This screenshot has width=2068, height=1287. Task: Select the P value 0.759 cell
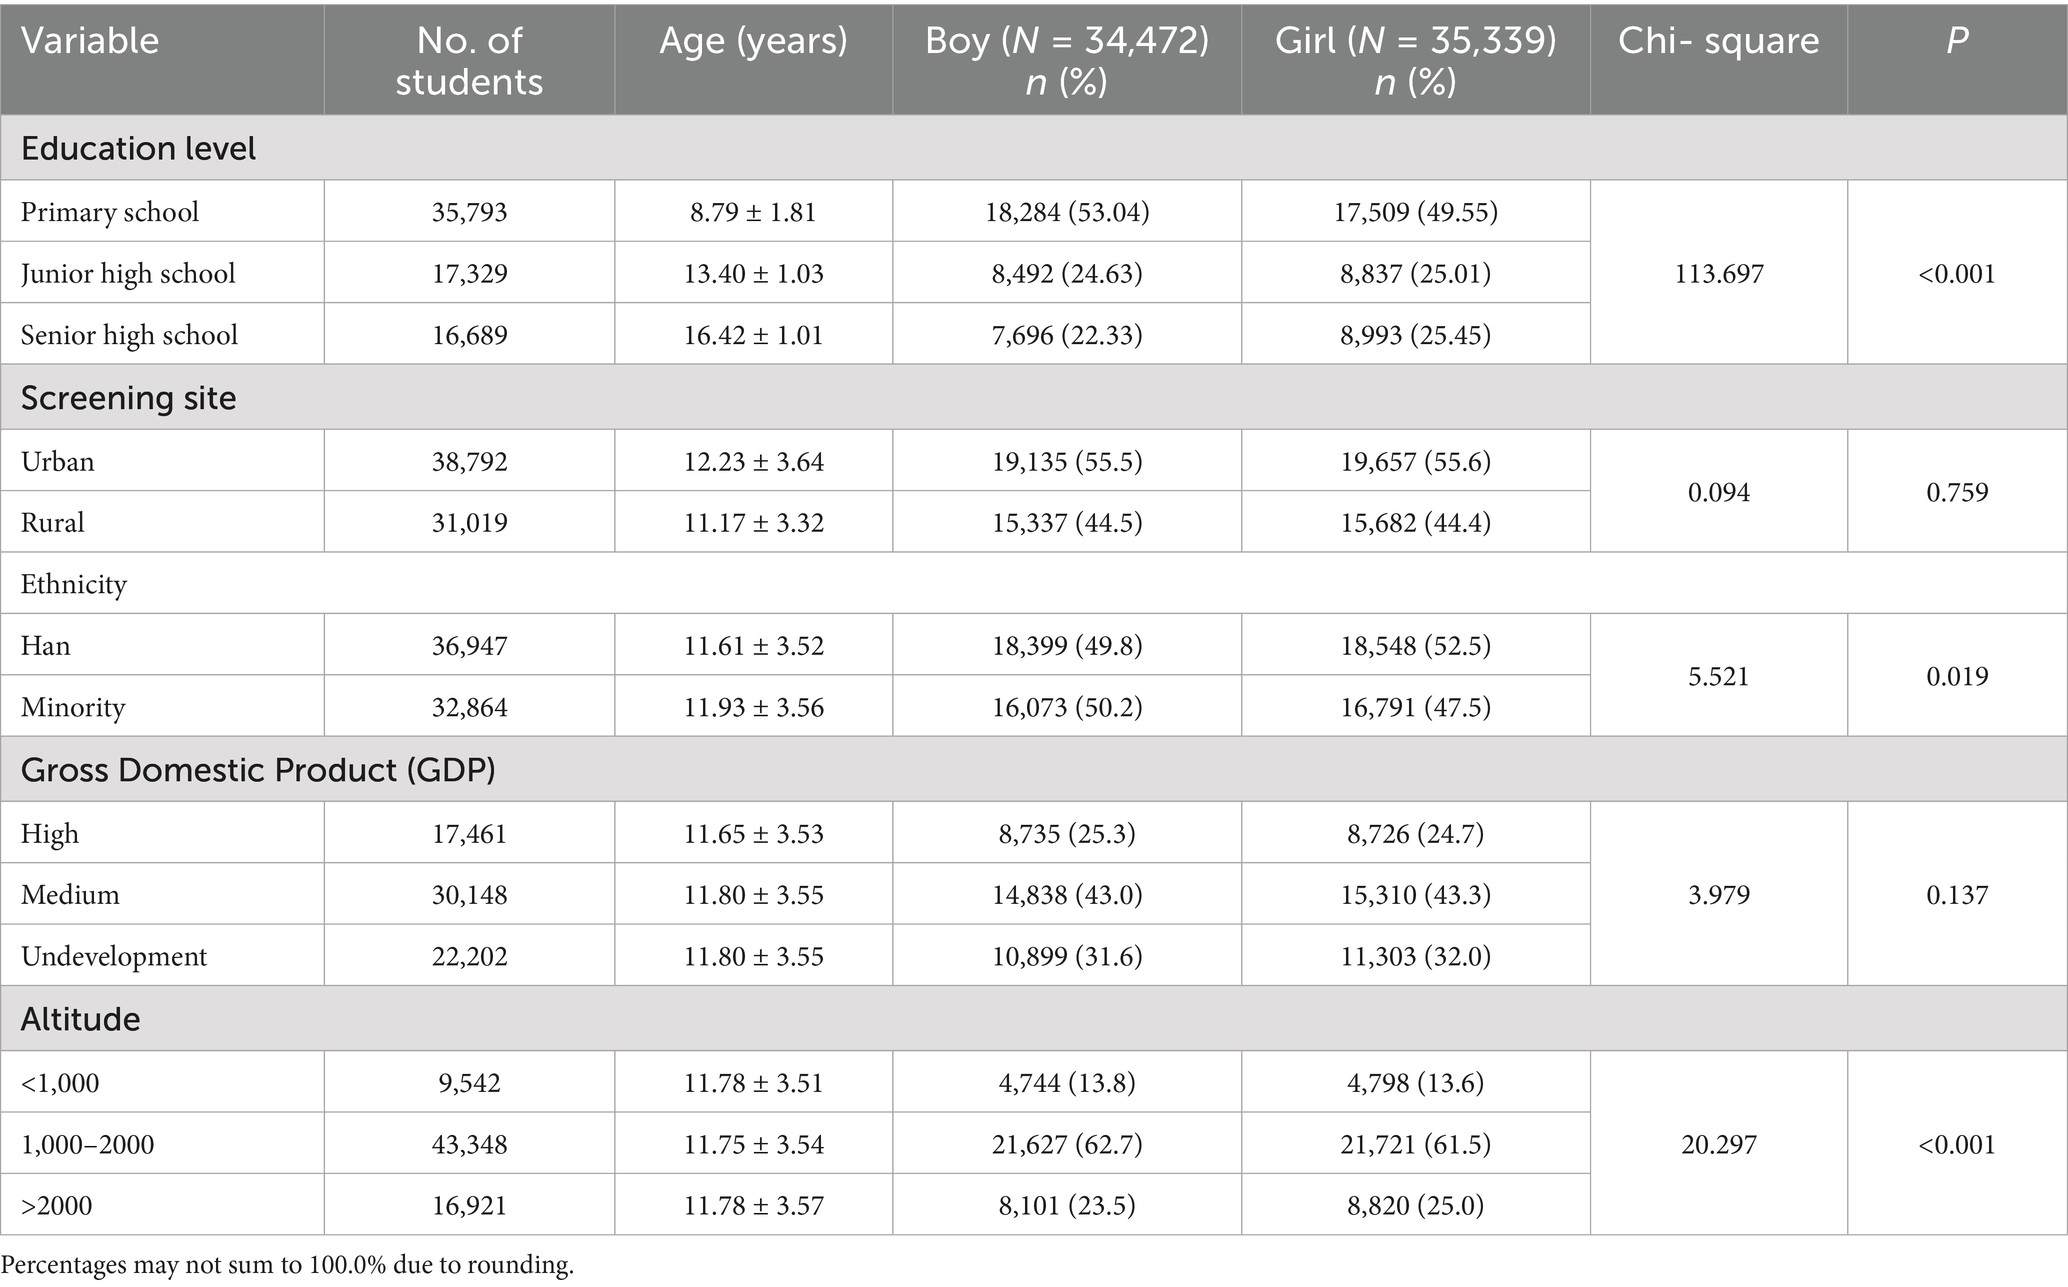1956,492
